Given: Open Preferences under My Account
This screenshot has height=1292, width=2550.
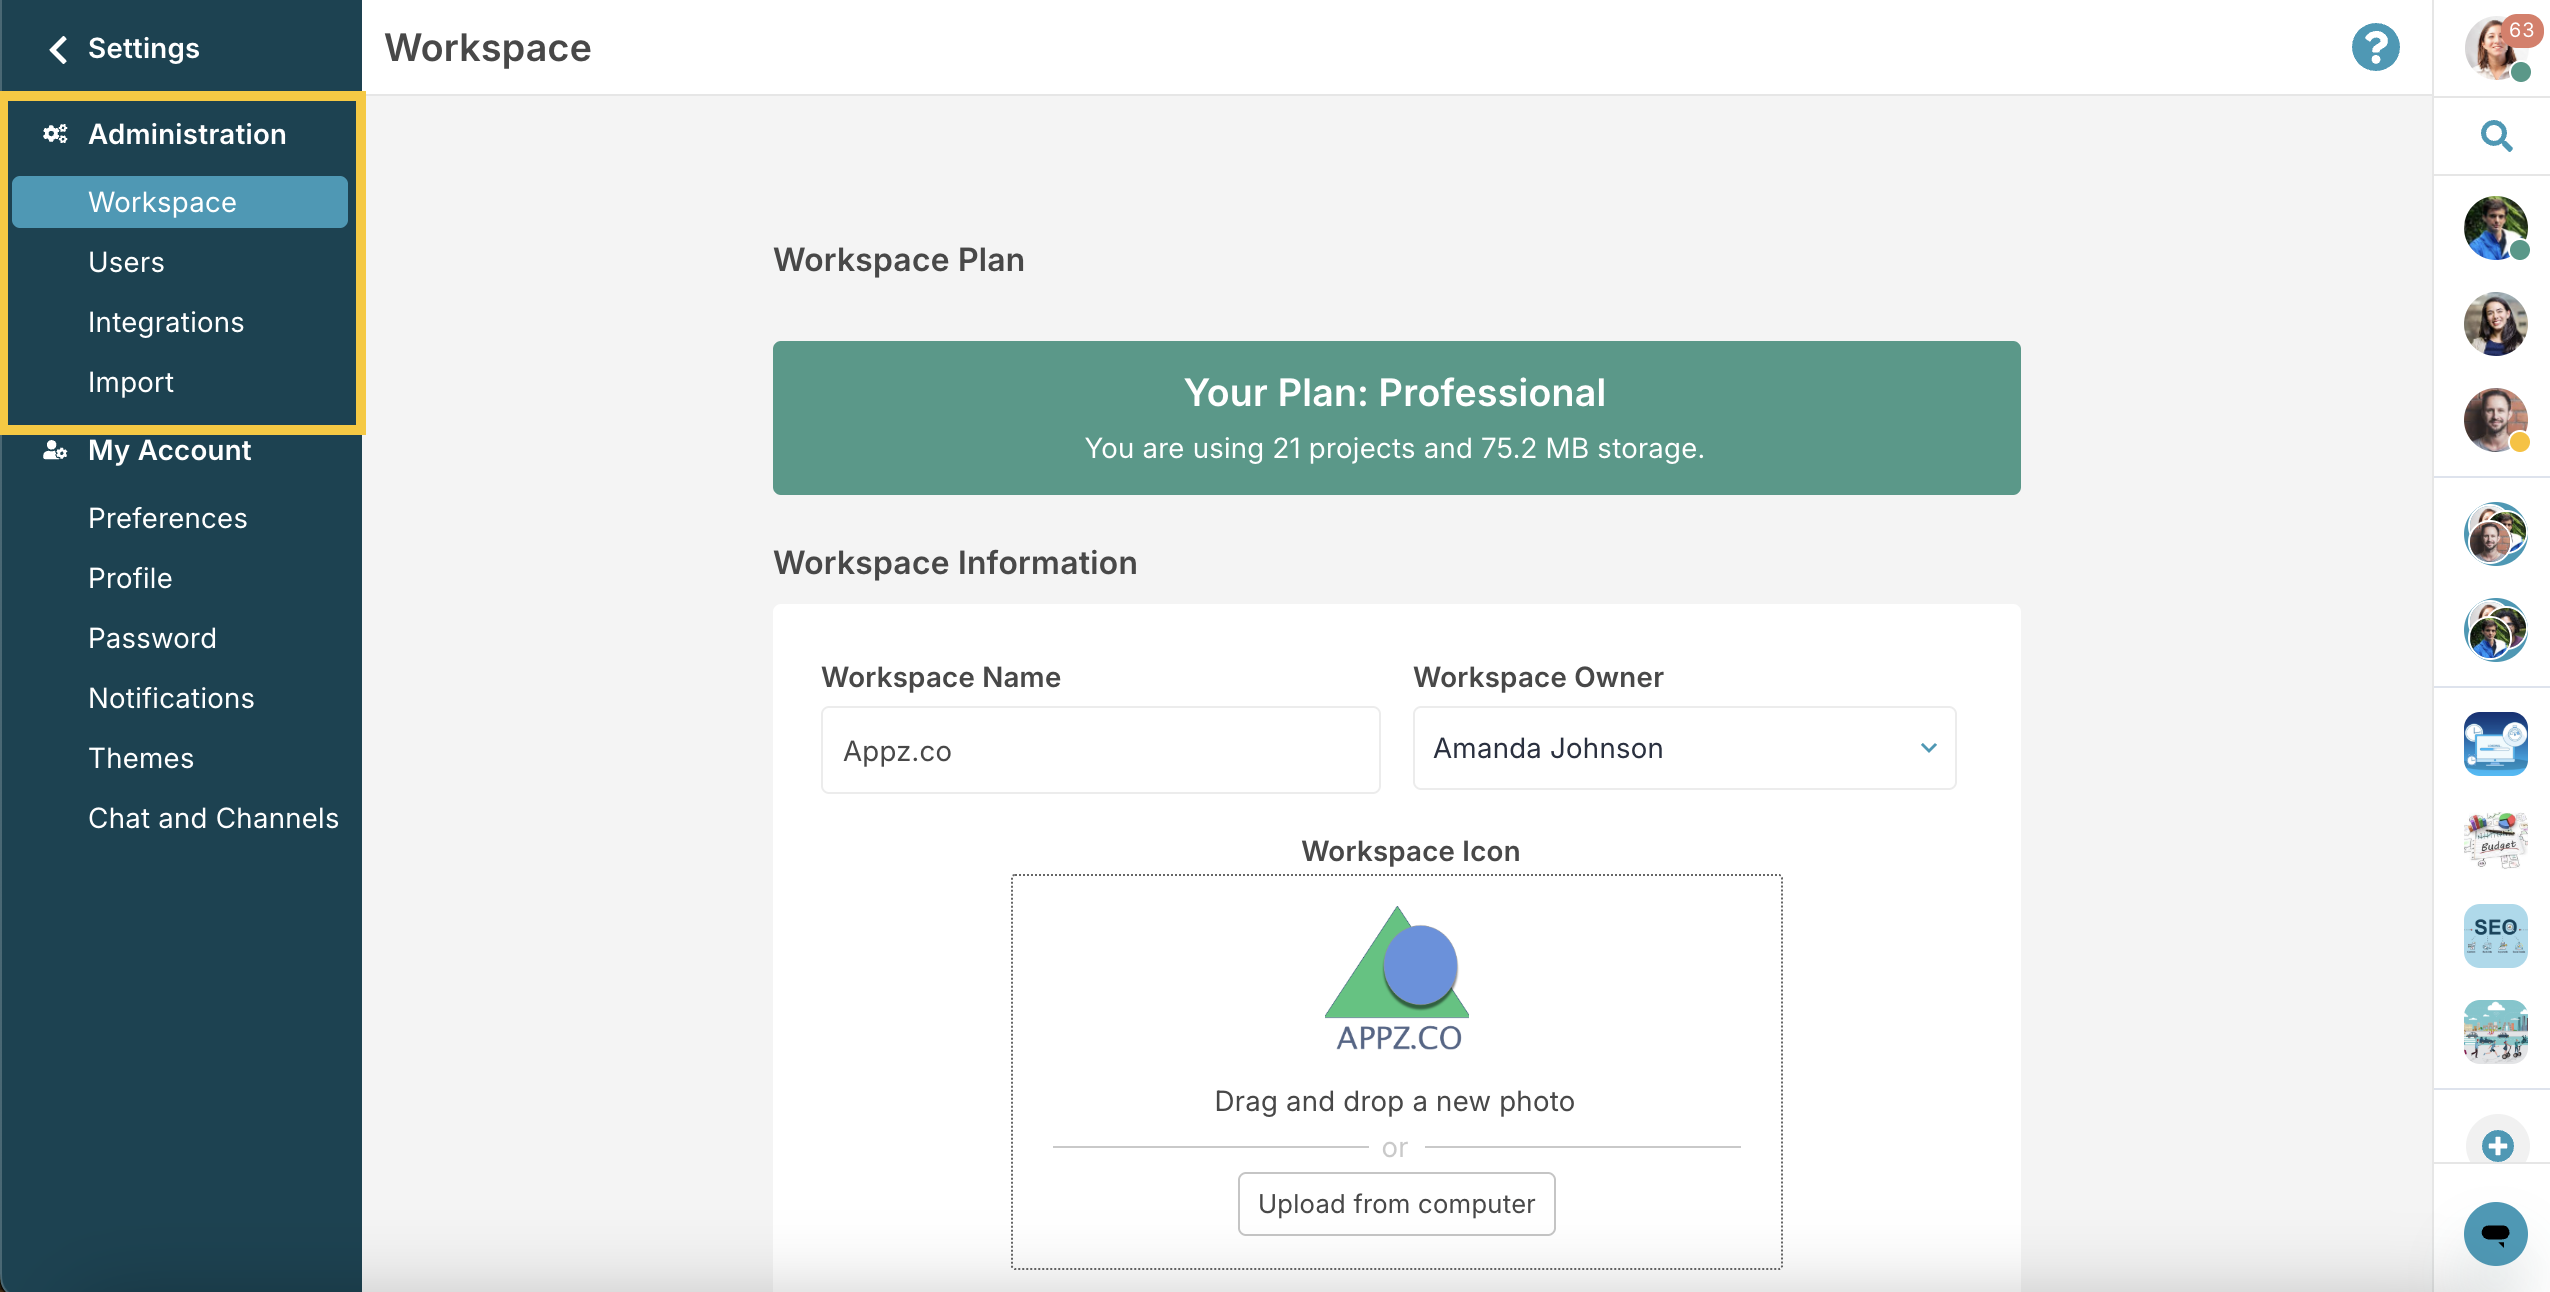Looking at the screenshot, I should 168,518.
